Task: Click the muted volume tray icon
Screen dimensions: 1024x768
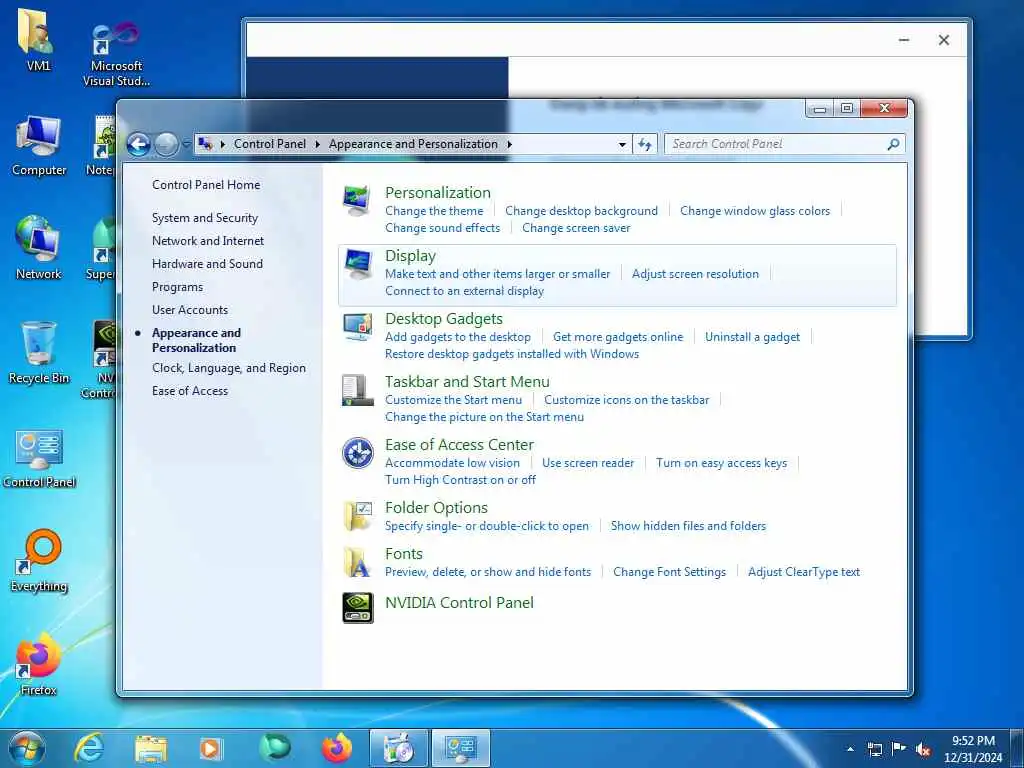Action: click(x=923, y=750)
